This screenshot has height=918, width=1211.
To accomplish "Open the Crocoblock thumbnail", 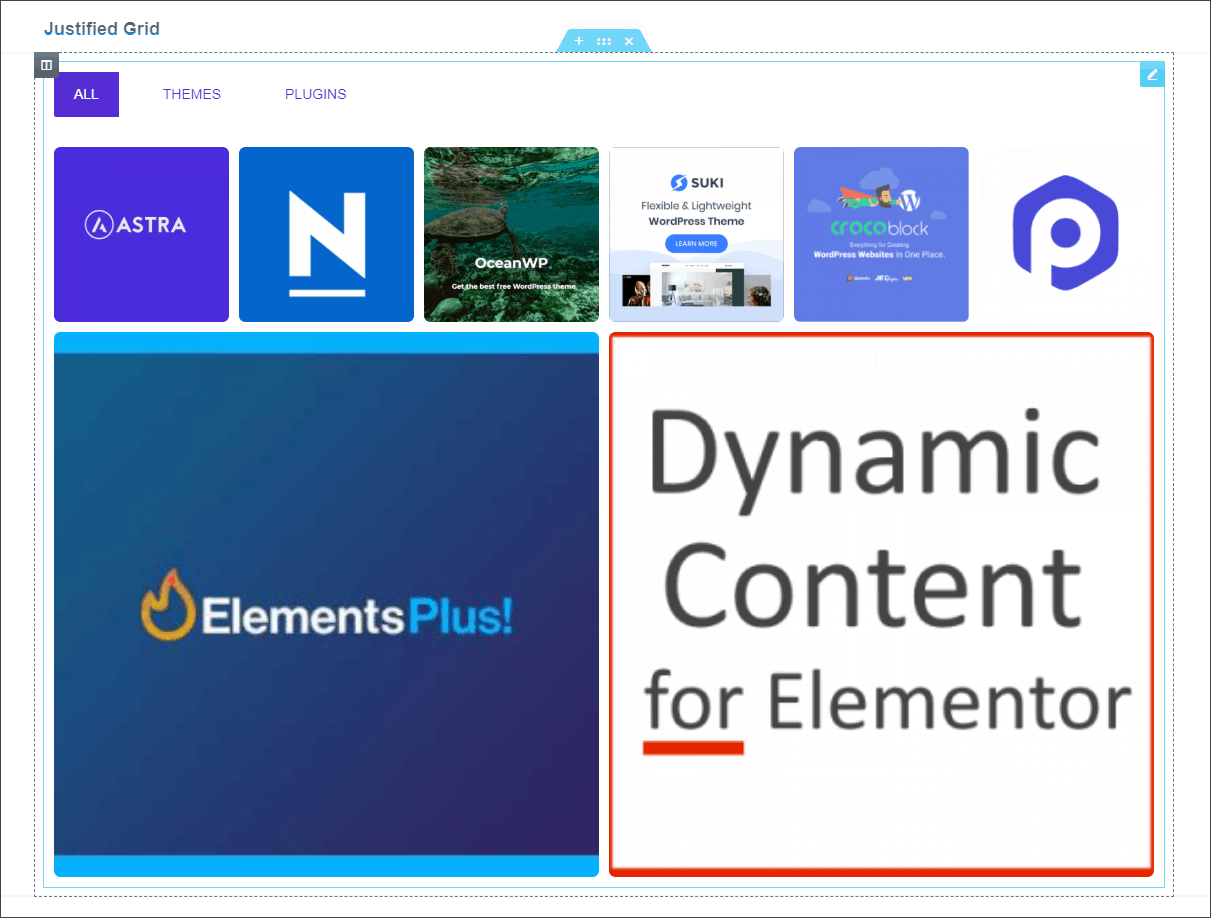I will click(x=881, y=234).
